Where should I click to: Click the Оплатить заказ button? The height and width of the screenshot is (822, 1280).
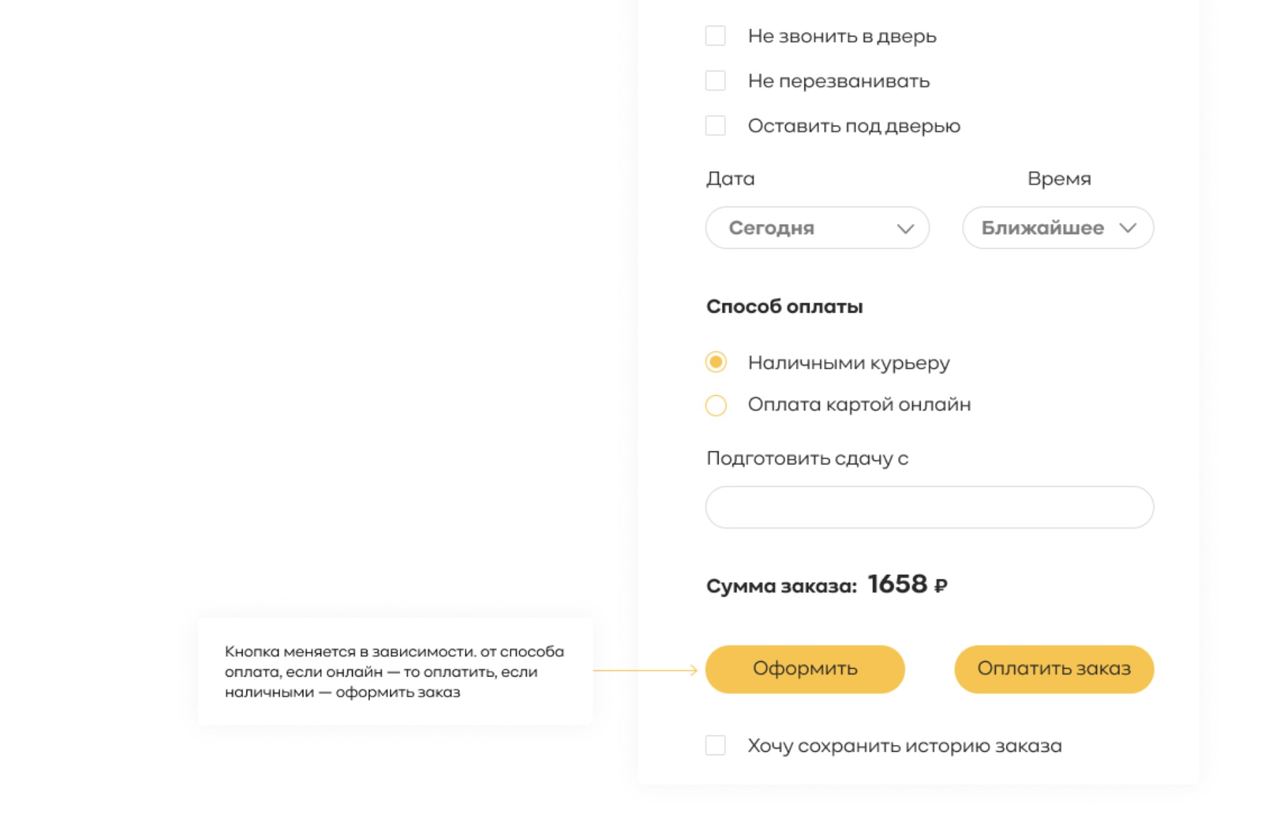tap(1054, 669)
